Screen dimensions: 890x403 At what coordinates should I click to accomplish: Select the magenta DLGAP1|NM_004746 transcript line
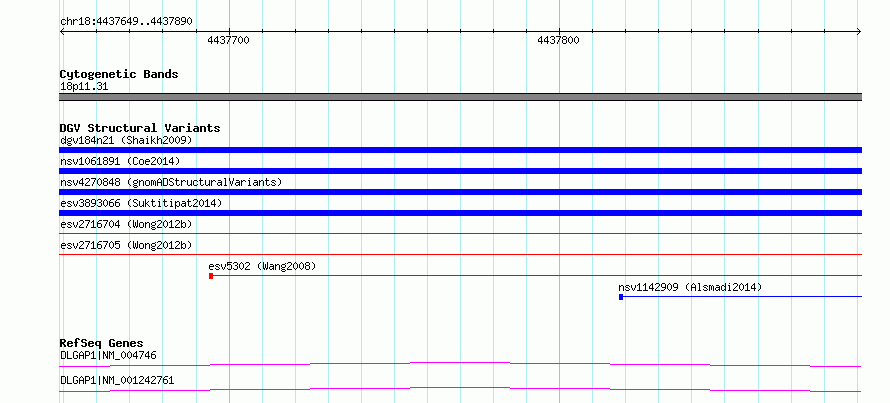click(460, 364)
